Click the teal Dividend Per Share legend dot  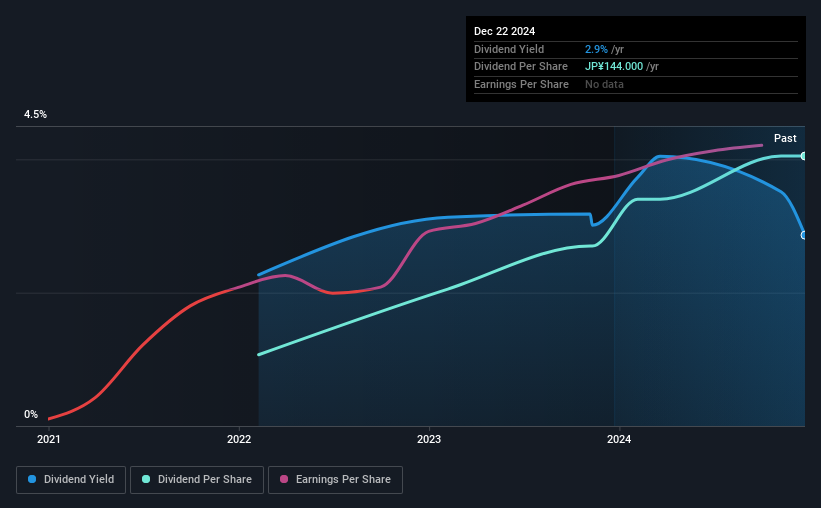coord(146,479)
